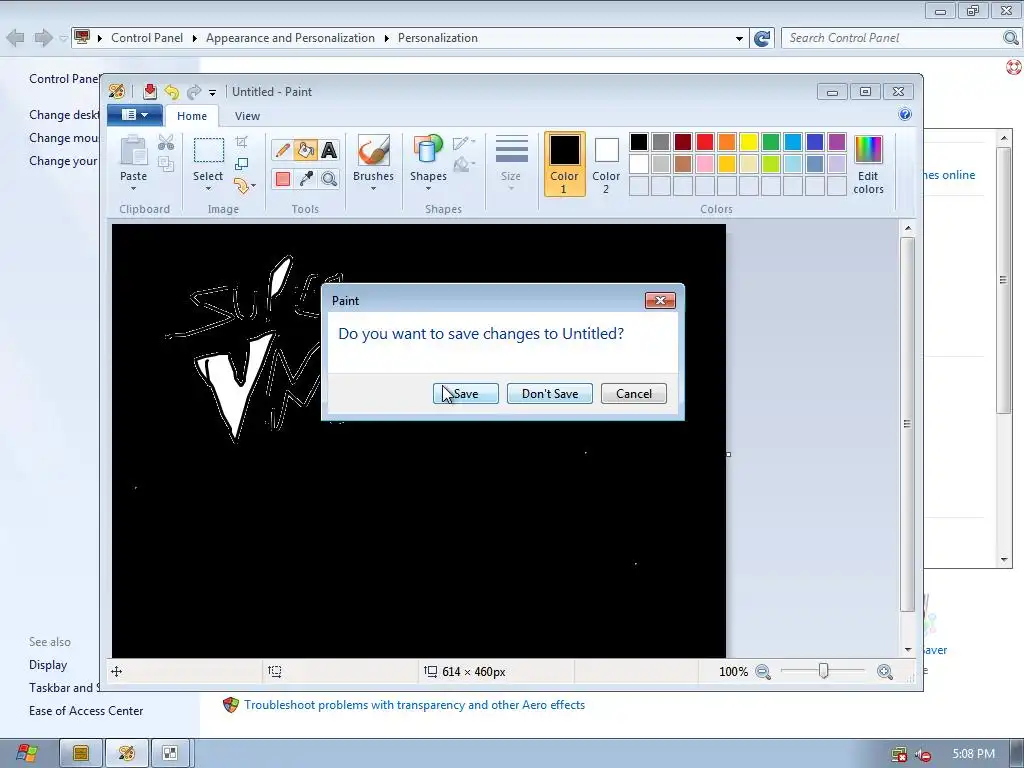Click Appearance and Personalization breadcrumb

pos(291,38)
